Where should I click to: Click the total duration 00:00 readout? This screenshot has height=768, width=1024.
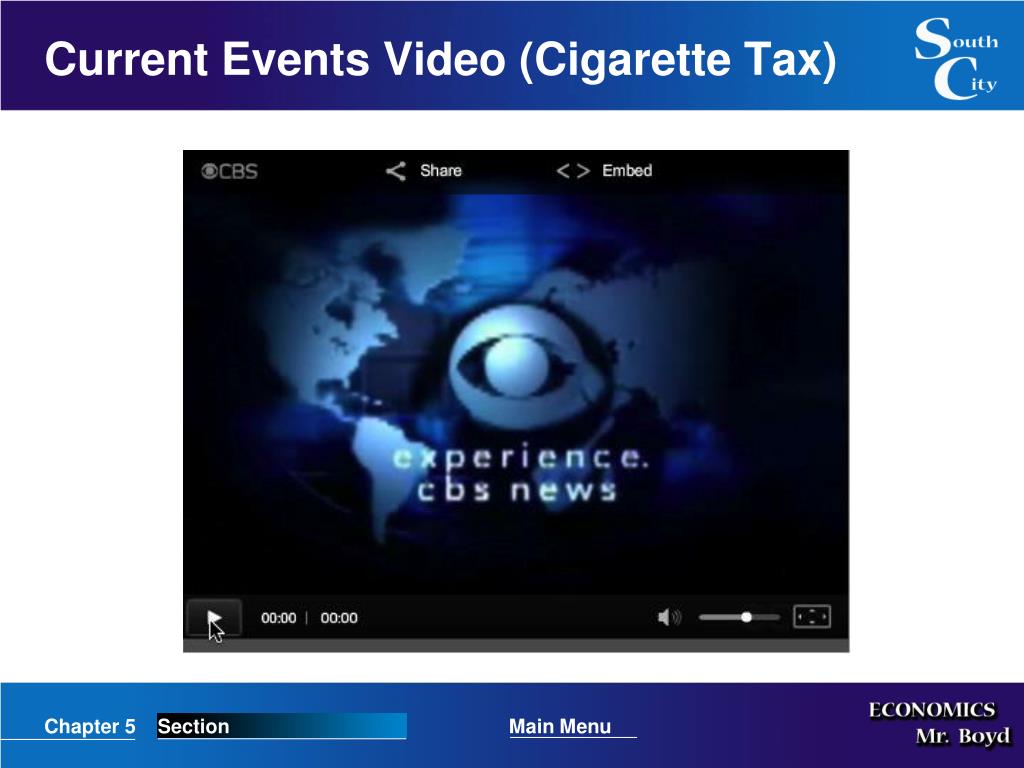(x=339, y=618)
